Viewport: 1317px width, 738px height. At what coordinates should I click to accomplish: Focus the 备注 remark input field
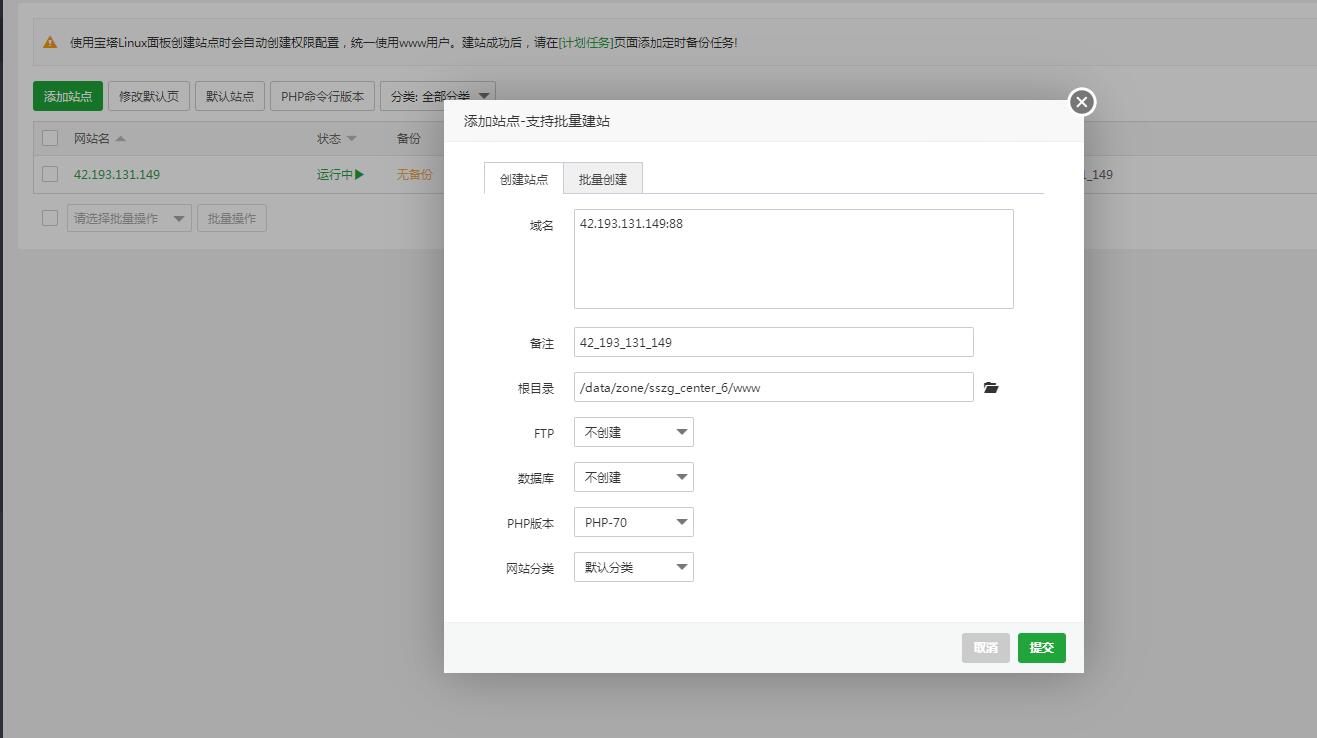[773, 342]
